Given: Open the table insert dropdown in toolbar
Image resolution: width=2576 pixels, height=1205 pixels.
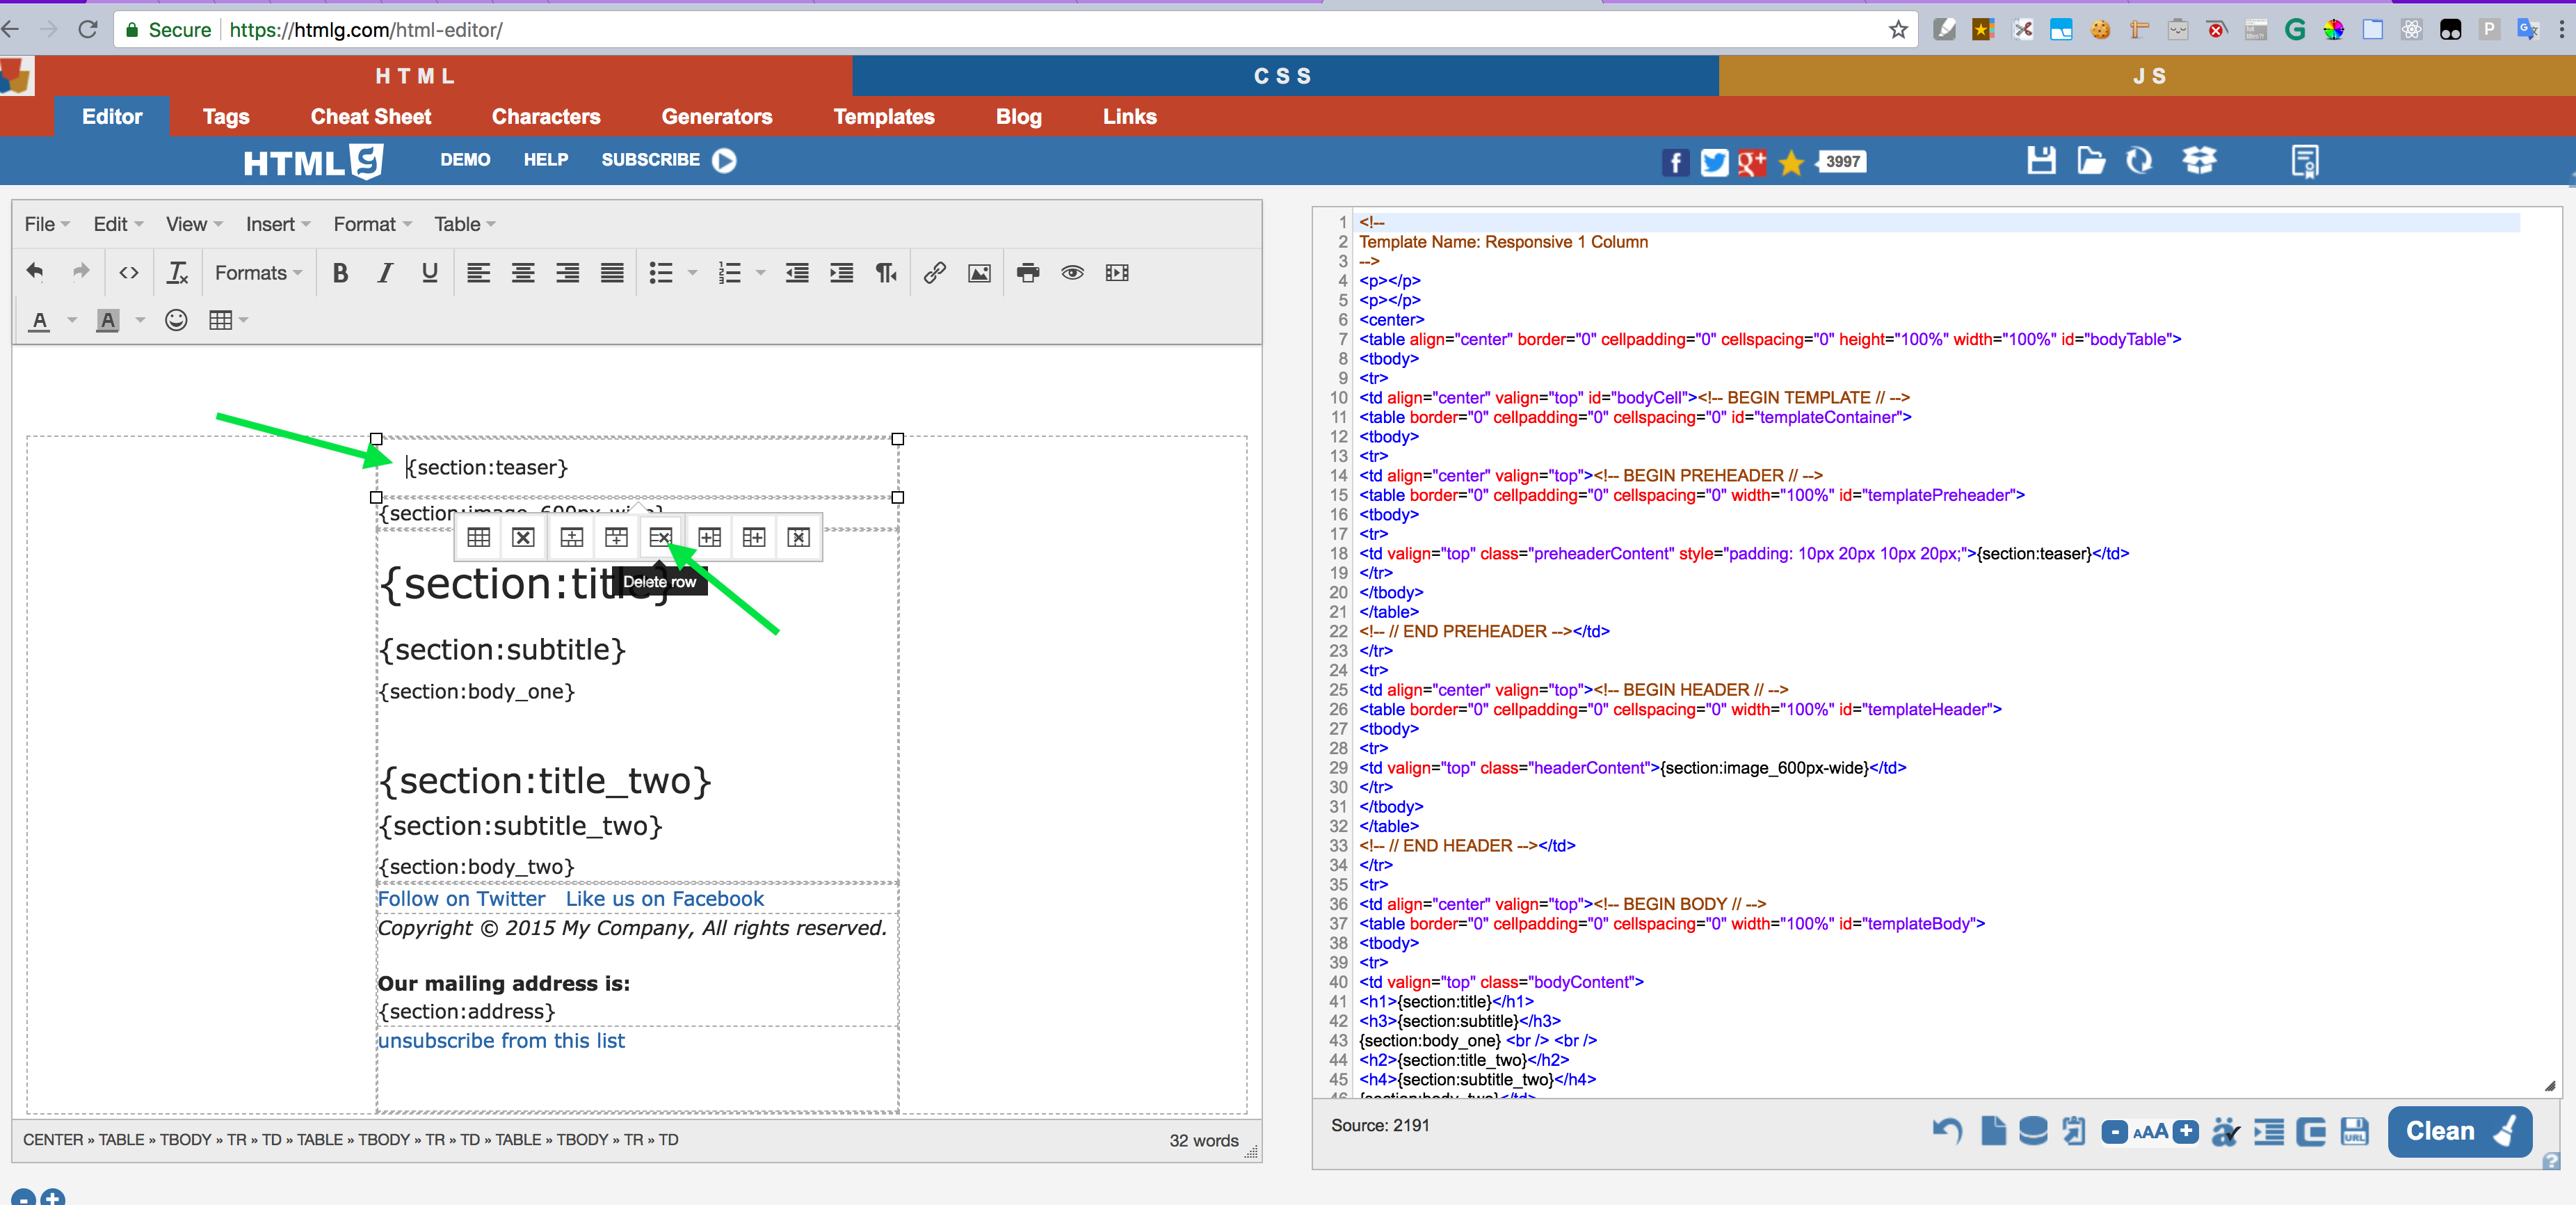Looking at the screenshot, I should tap(228, 320).
